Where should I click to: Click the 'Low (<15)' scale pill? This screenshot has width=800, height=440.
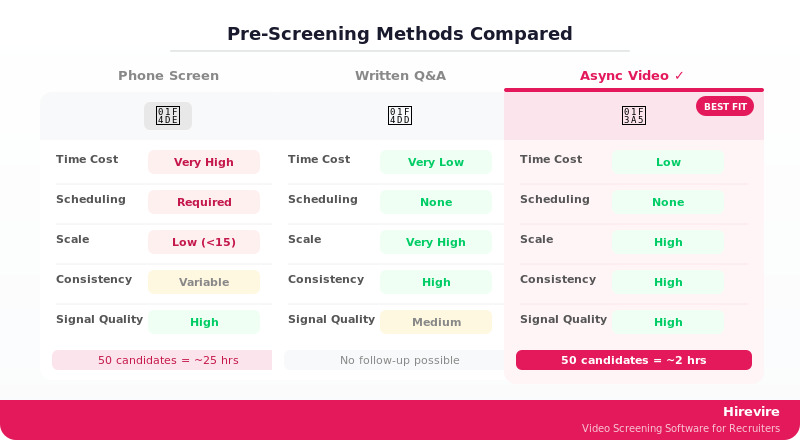click(204, 242)
